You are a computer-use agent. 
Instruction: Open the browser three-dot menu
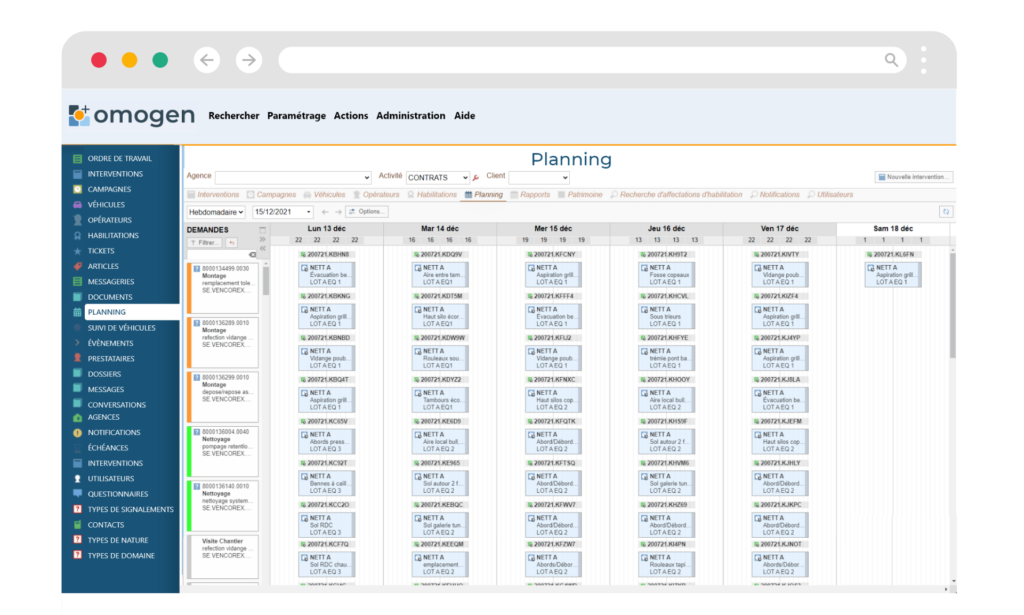[x=923, y=60]
